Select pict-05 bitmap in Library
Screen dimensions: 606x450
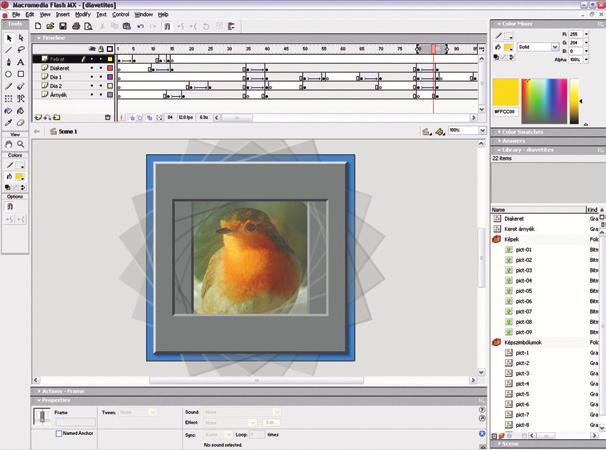point(524,291)
